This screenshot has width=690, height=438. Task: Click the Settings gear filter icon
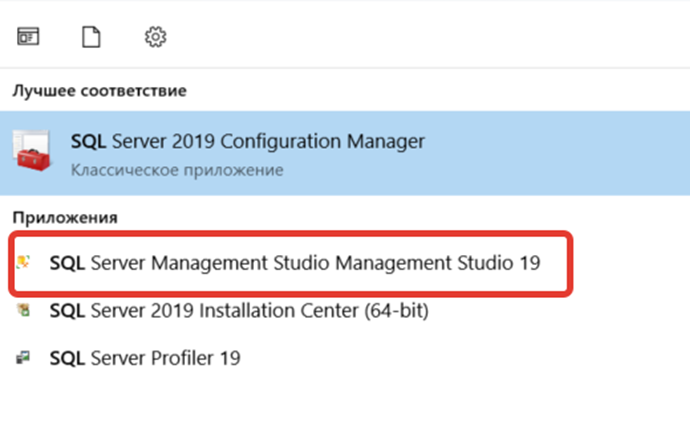(x=155, y=37)
